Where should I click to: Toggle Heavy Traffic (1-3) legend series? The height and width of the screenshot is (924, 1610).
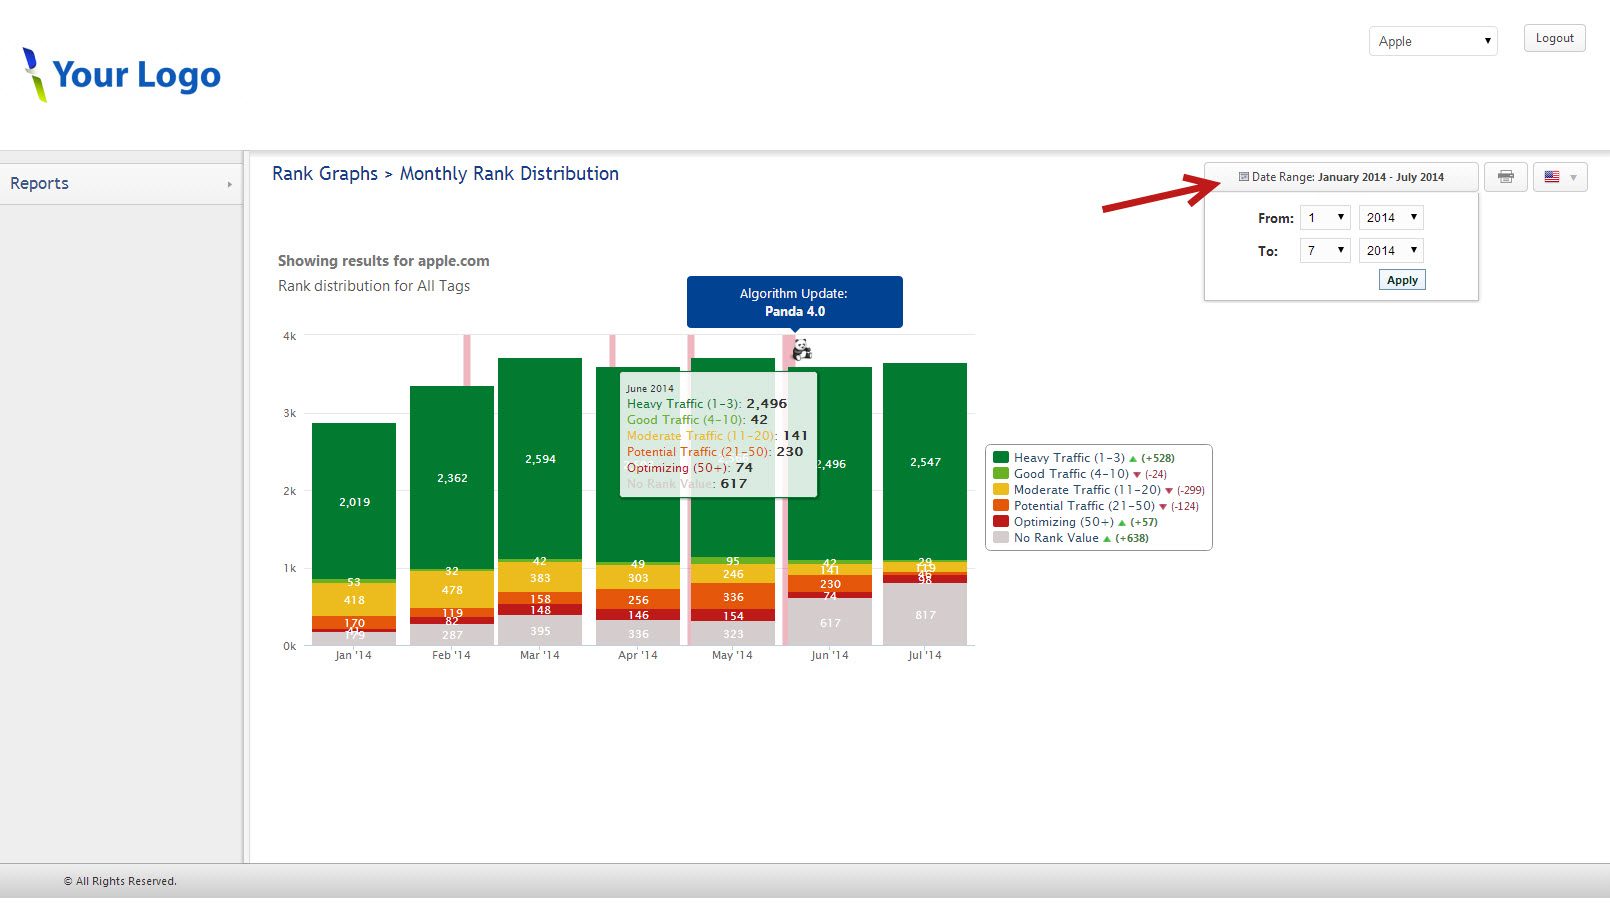coord(1068,458)
